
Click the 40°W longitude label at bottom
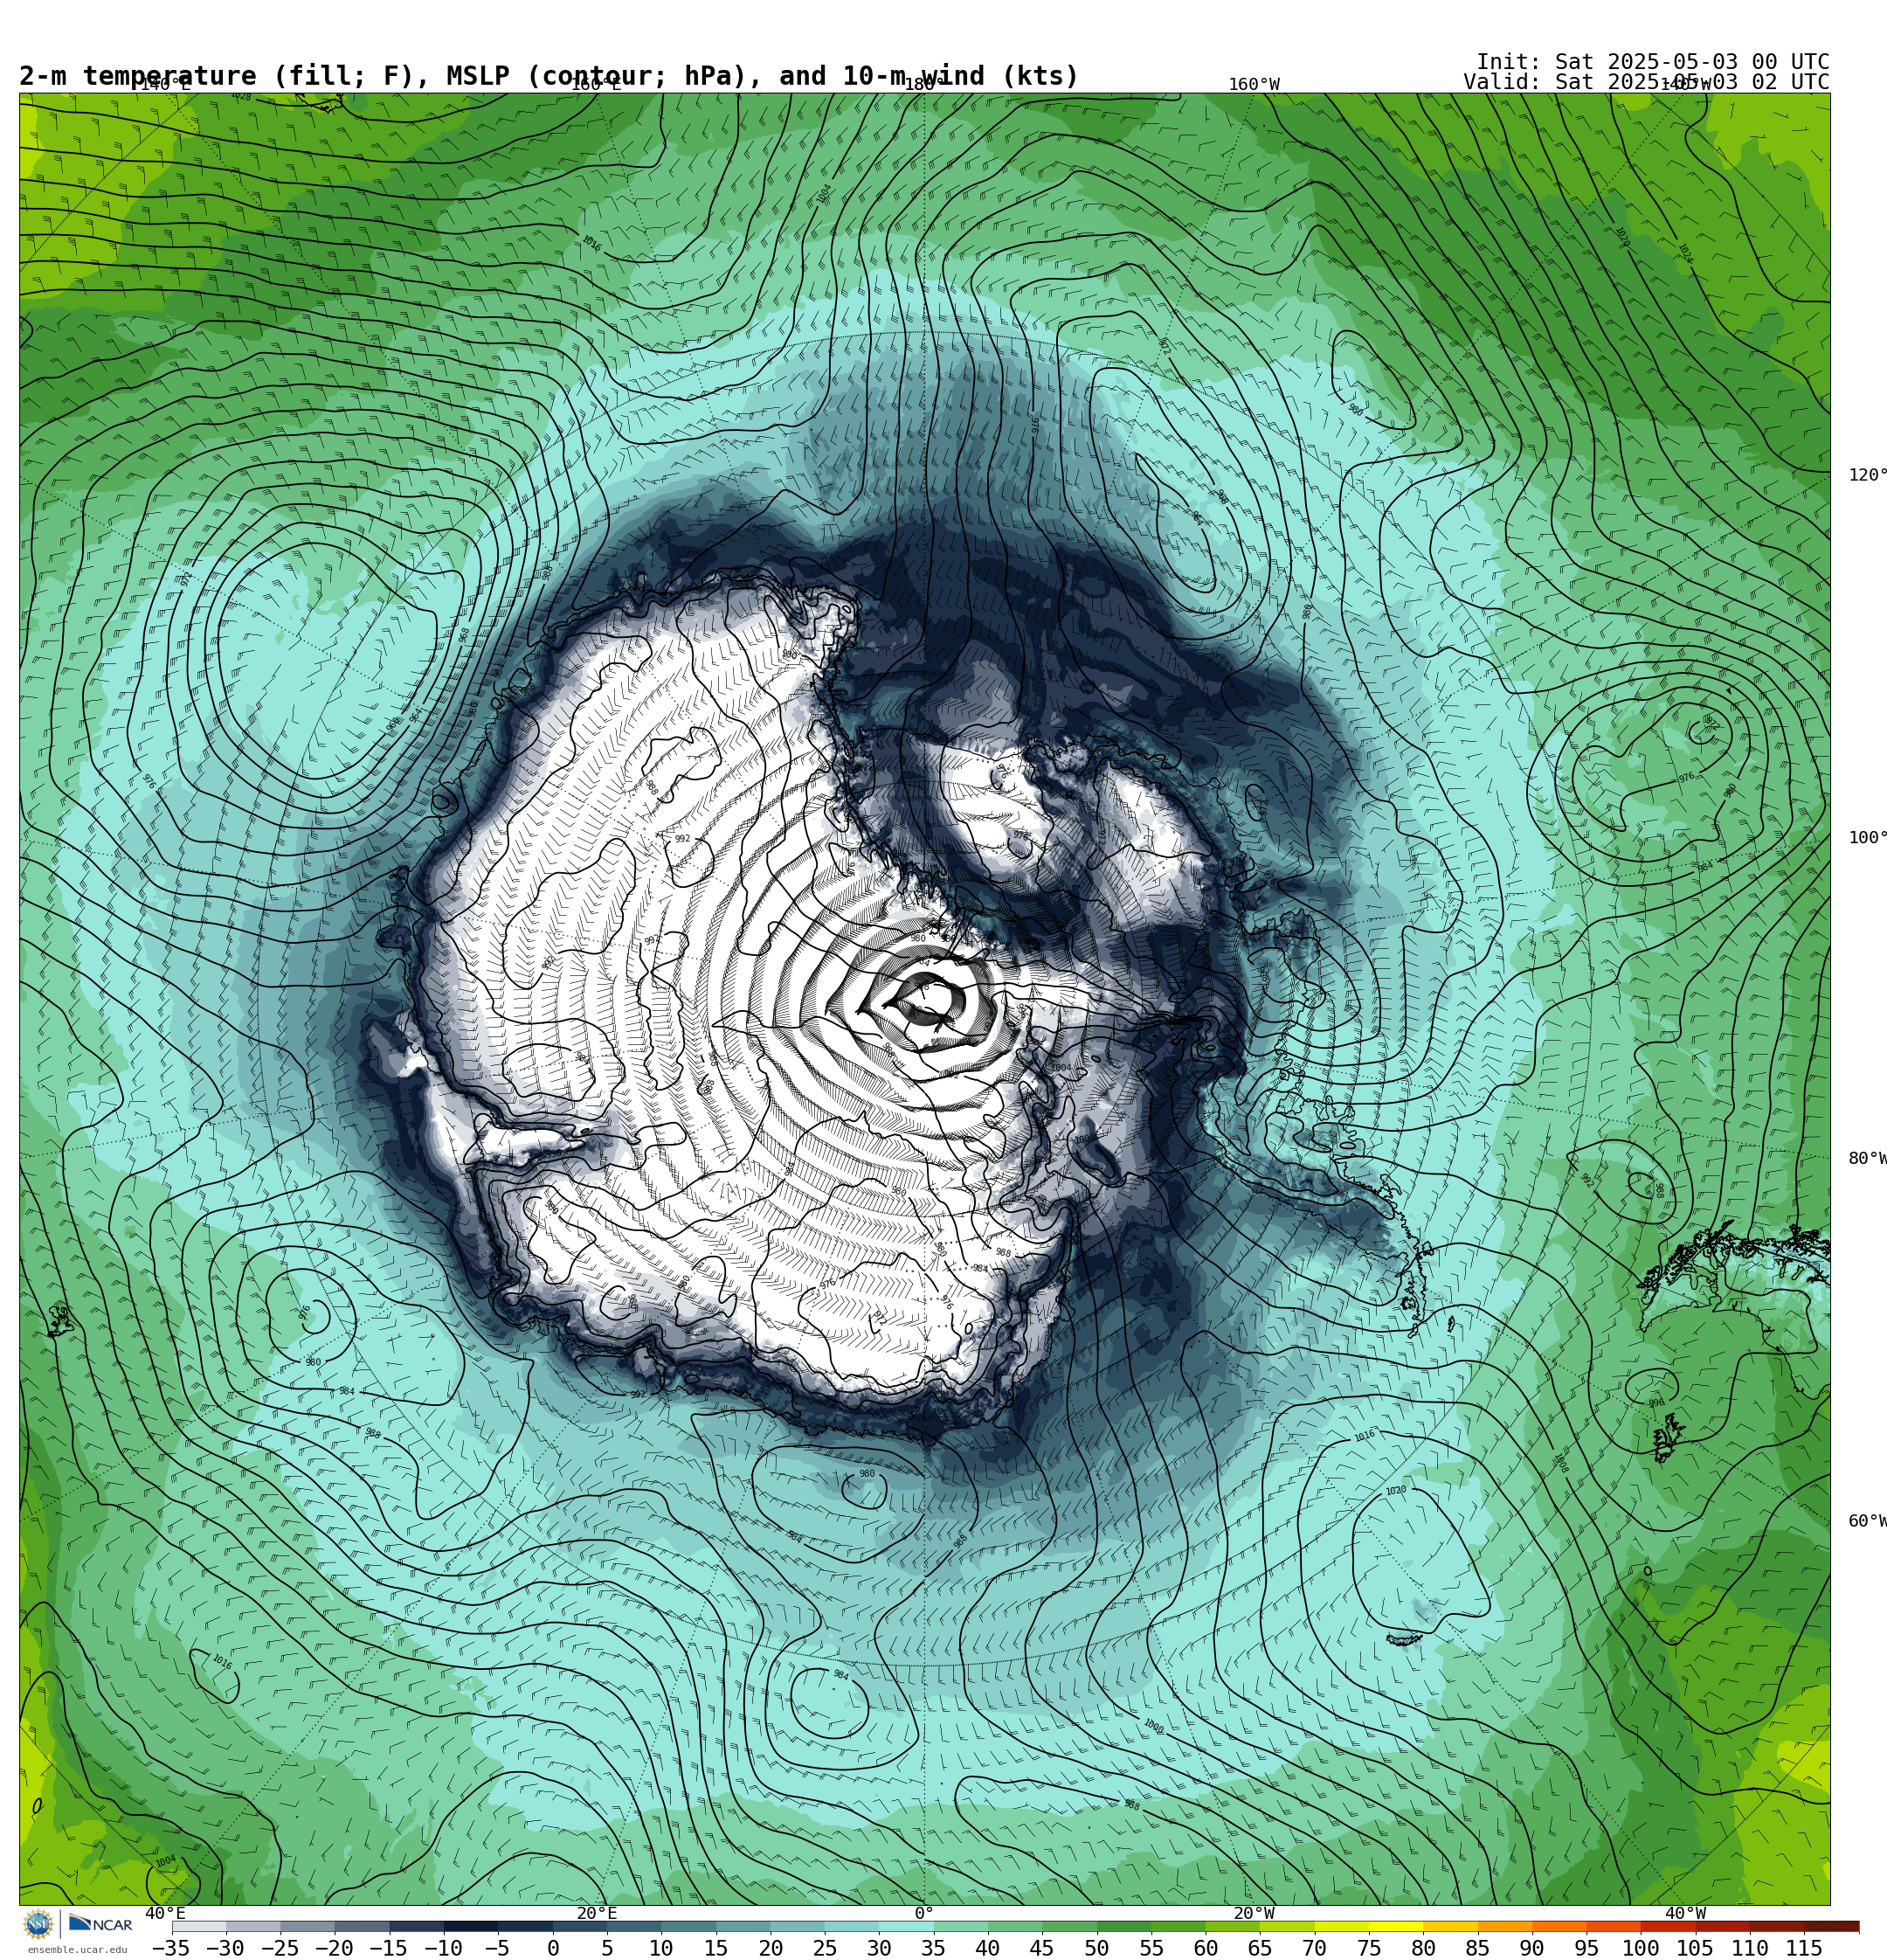coord(1686,1913)
